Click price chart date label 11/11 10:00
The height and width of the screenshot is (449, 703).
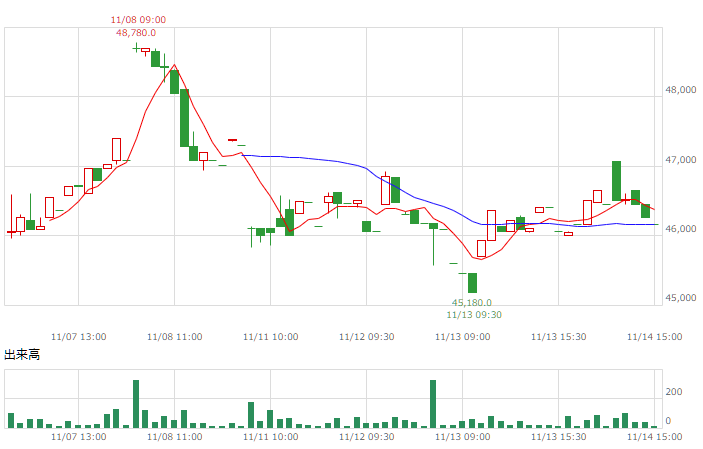click(271, 337)
